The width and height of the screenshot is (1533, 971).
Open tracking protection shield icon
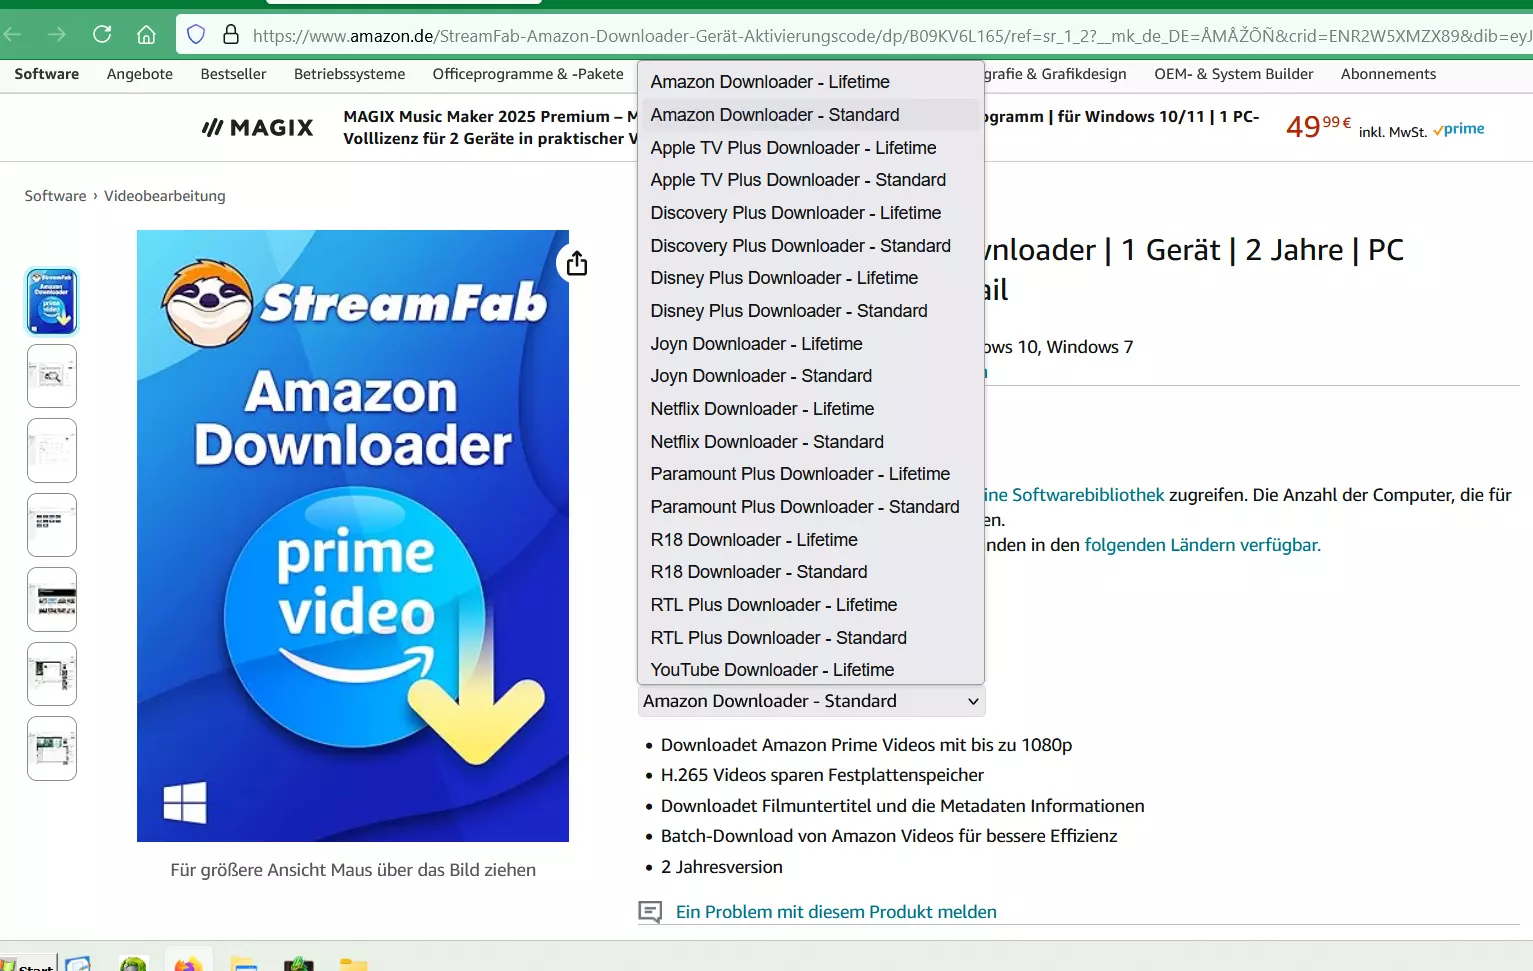(x=196, y=35)
